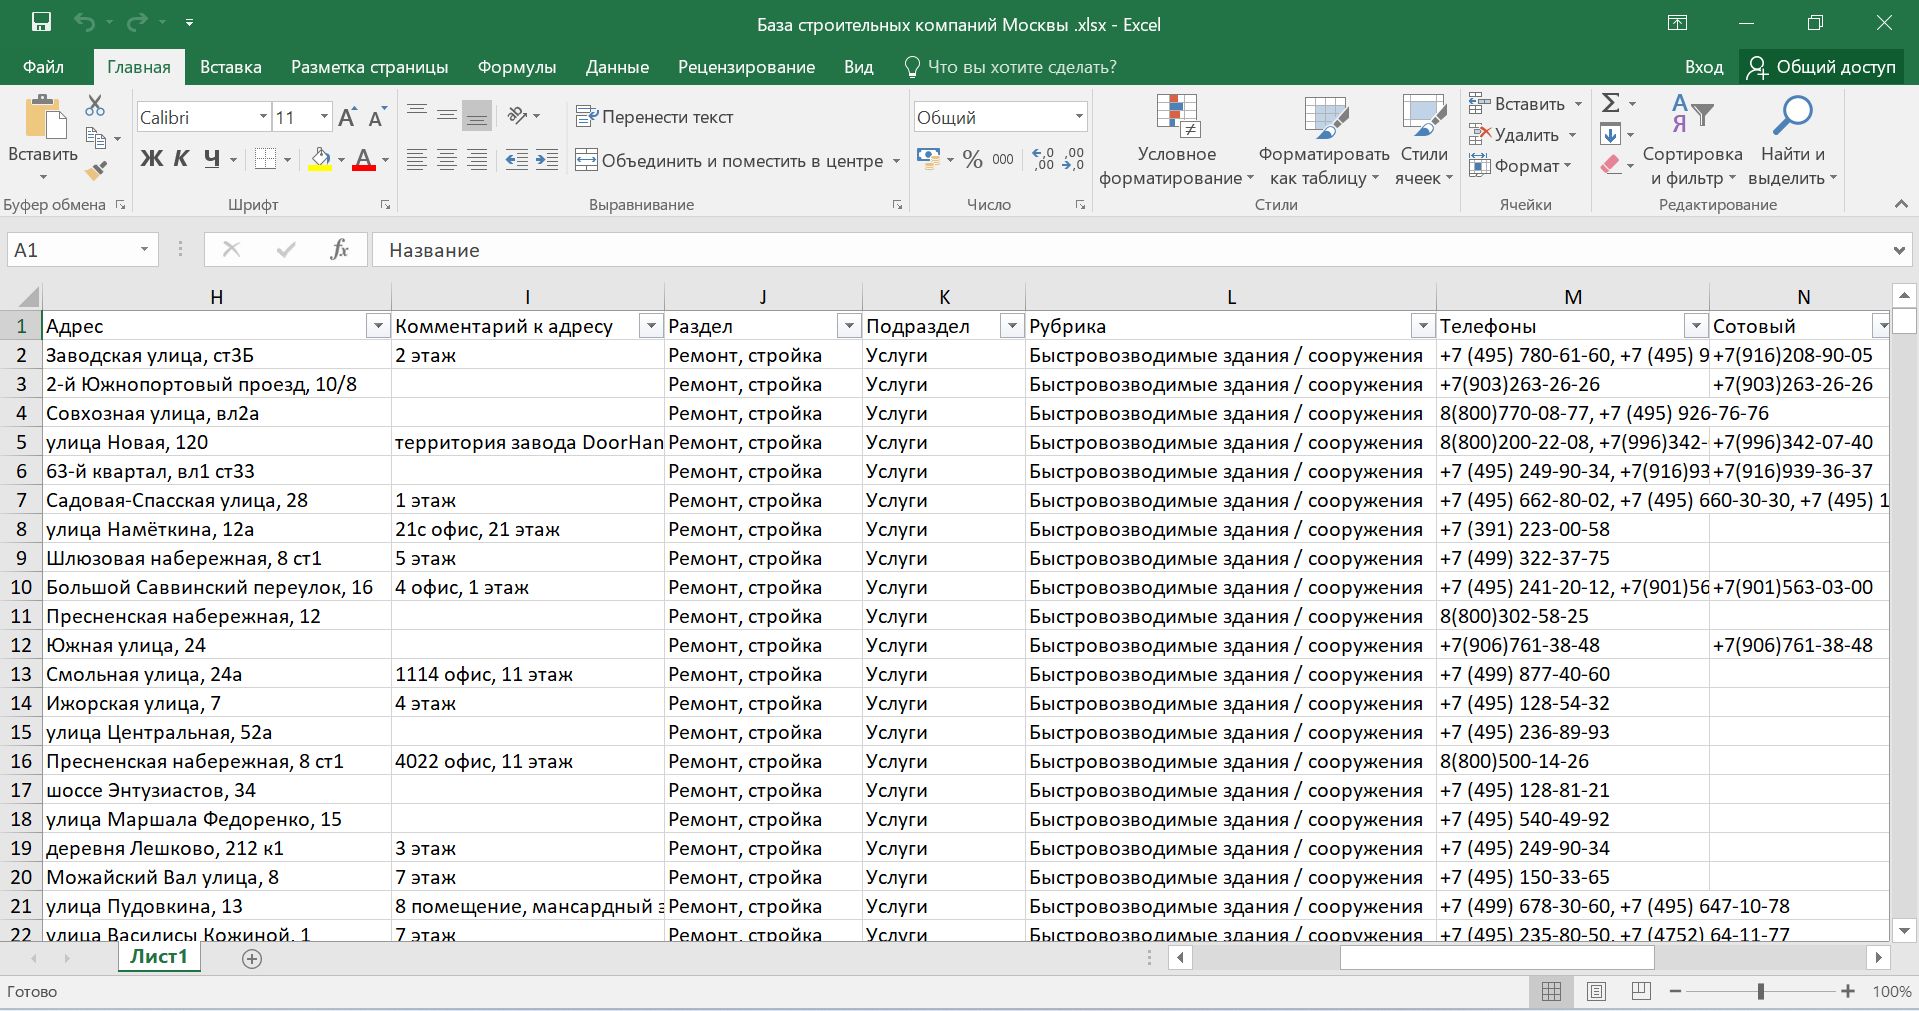Screen dimensions: 1919x1011
Task: Switch to the Формулы ribbon tab
Action: [516, 67]
